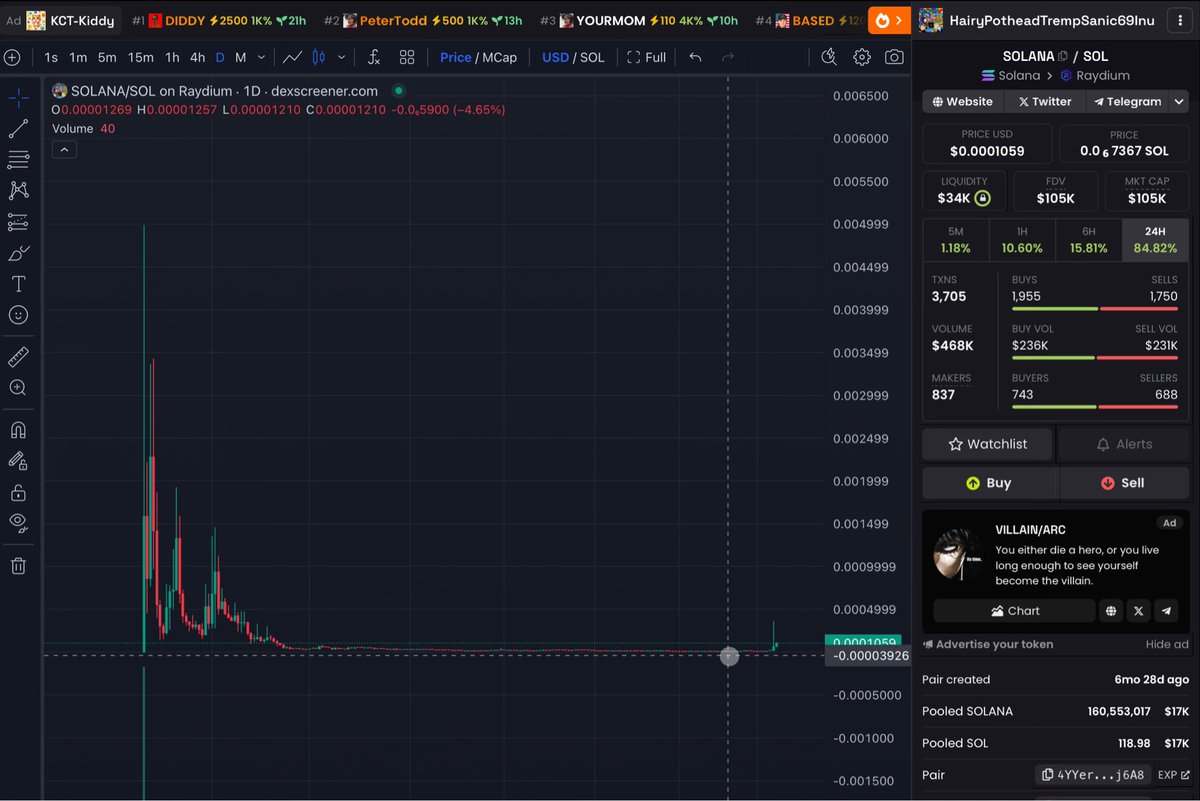
Task: Select the XABCD pattern tool
Action: [18, 191]
